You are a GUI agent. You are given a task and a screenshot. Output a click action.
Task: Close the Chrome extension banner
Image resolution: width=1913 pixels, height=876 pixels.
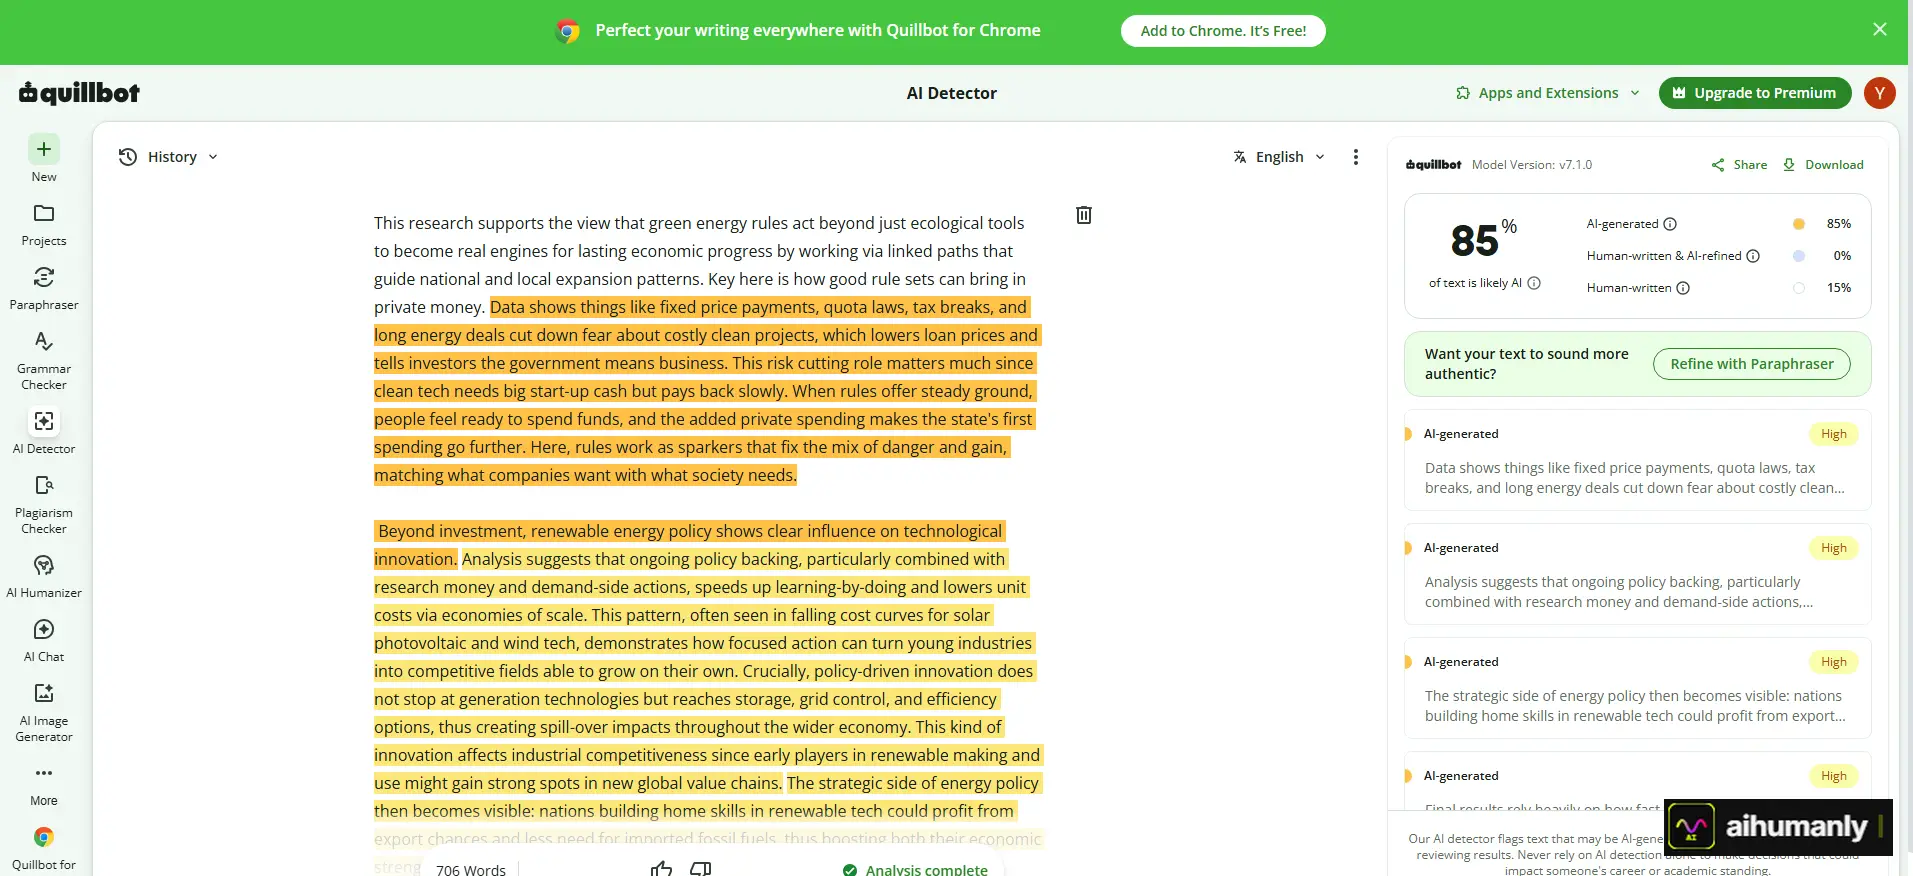pos(1880,30)
